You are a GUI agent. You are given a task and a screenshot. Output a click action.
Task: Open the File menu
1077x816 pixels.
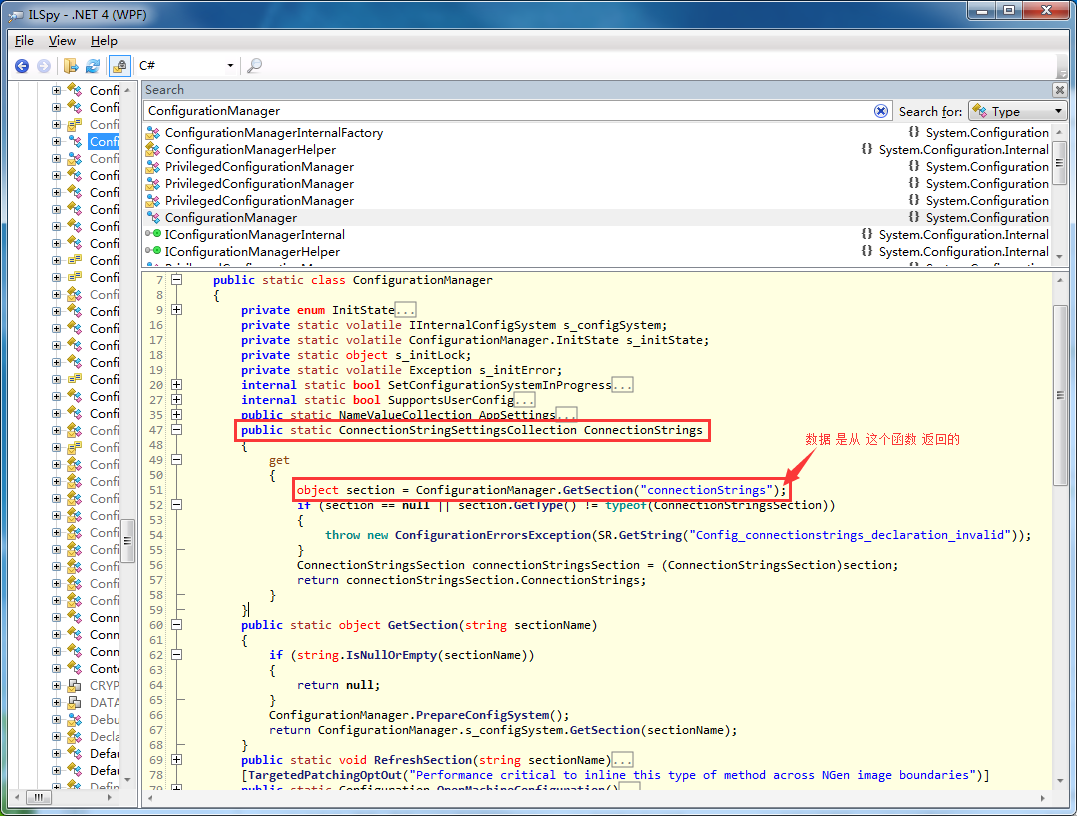click(x=24, y=41)
